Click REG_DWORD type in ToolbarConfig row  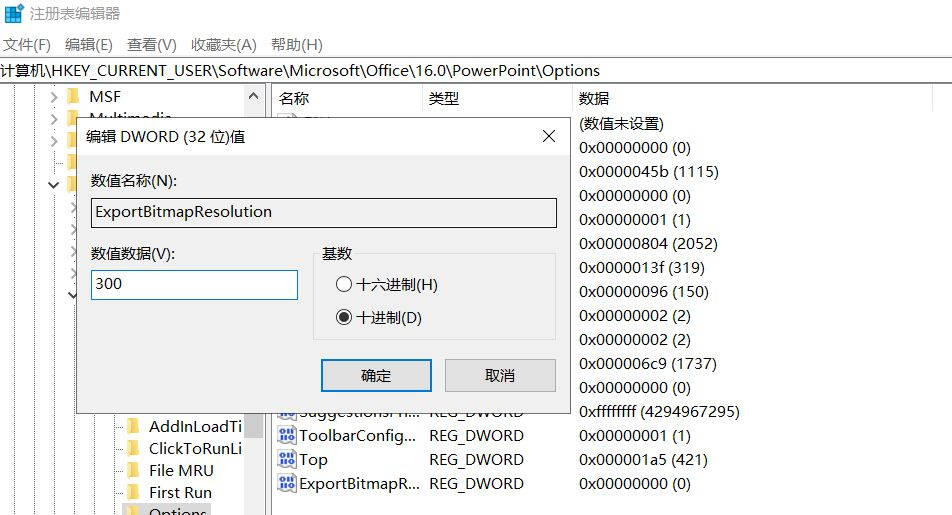(477, 436)
